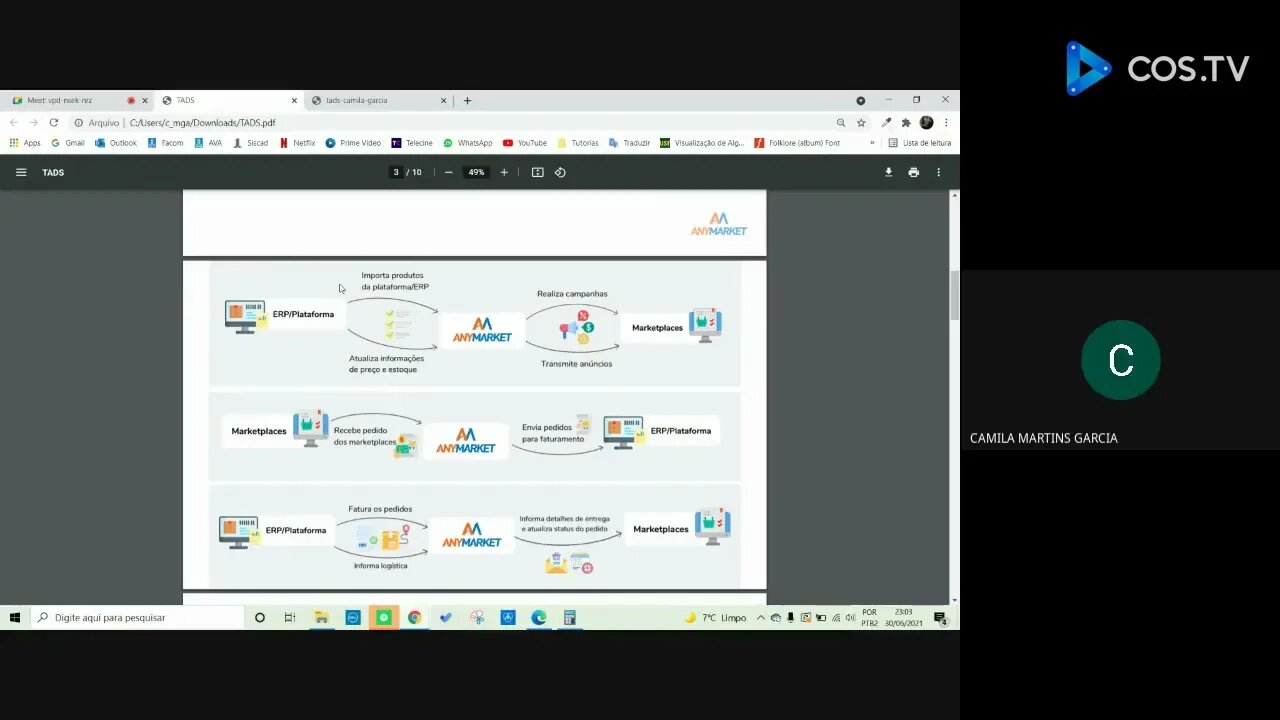Open the PDF viewer more actions menu

click(938, 172)
